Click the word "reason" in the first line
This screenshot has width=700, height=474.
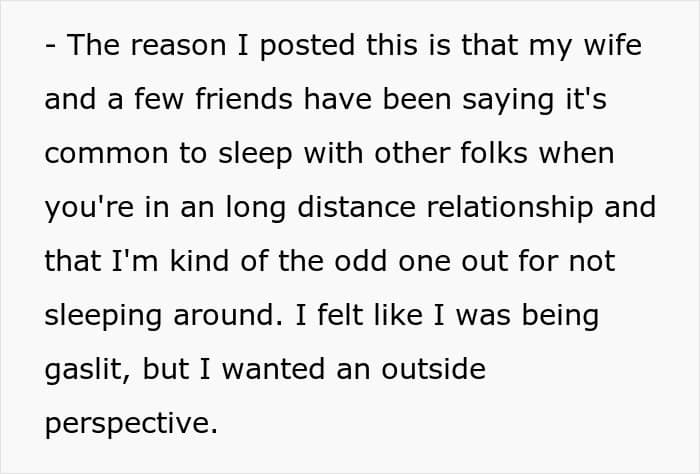coord(178,45)
